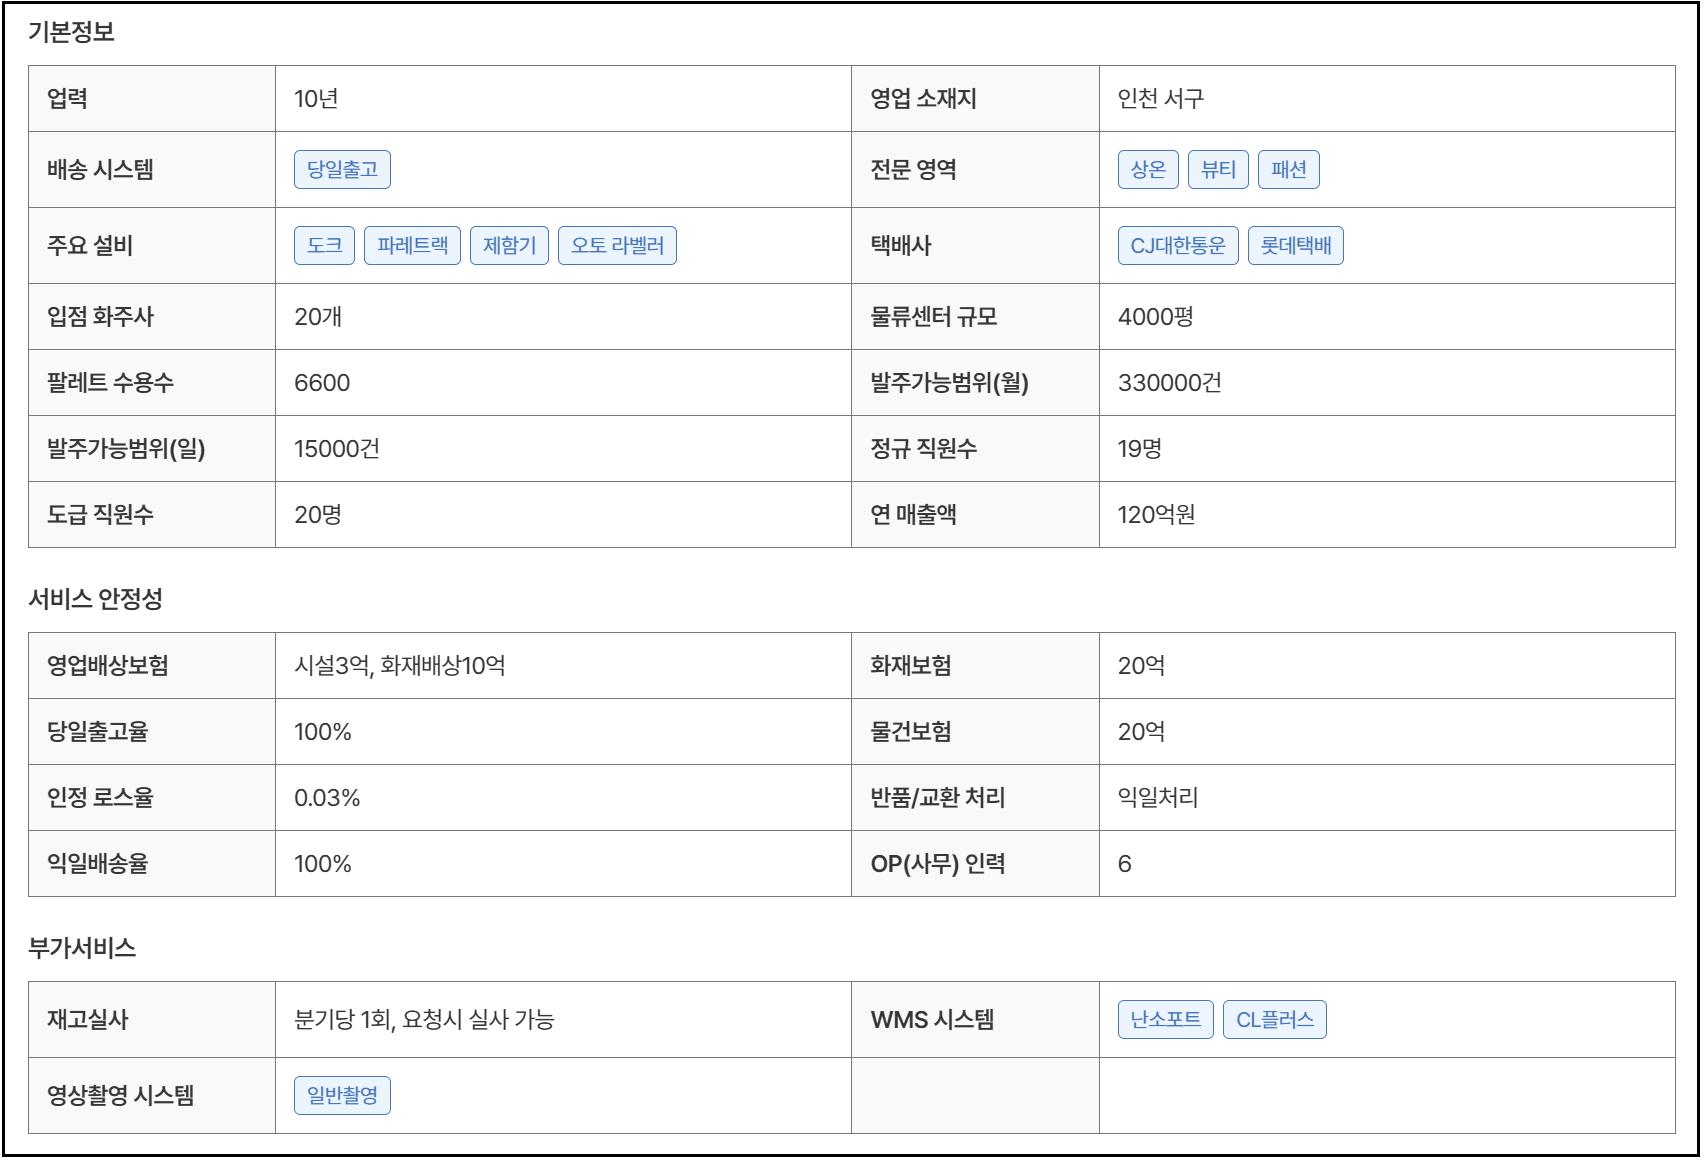Click the 도크 equipment tag
The width and height of the screenshot is (1705, 1163).
pyautogui.click(x=324, y=246)
